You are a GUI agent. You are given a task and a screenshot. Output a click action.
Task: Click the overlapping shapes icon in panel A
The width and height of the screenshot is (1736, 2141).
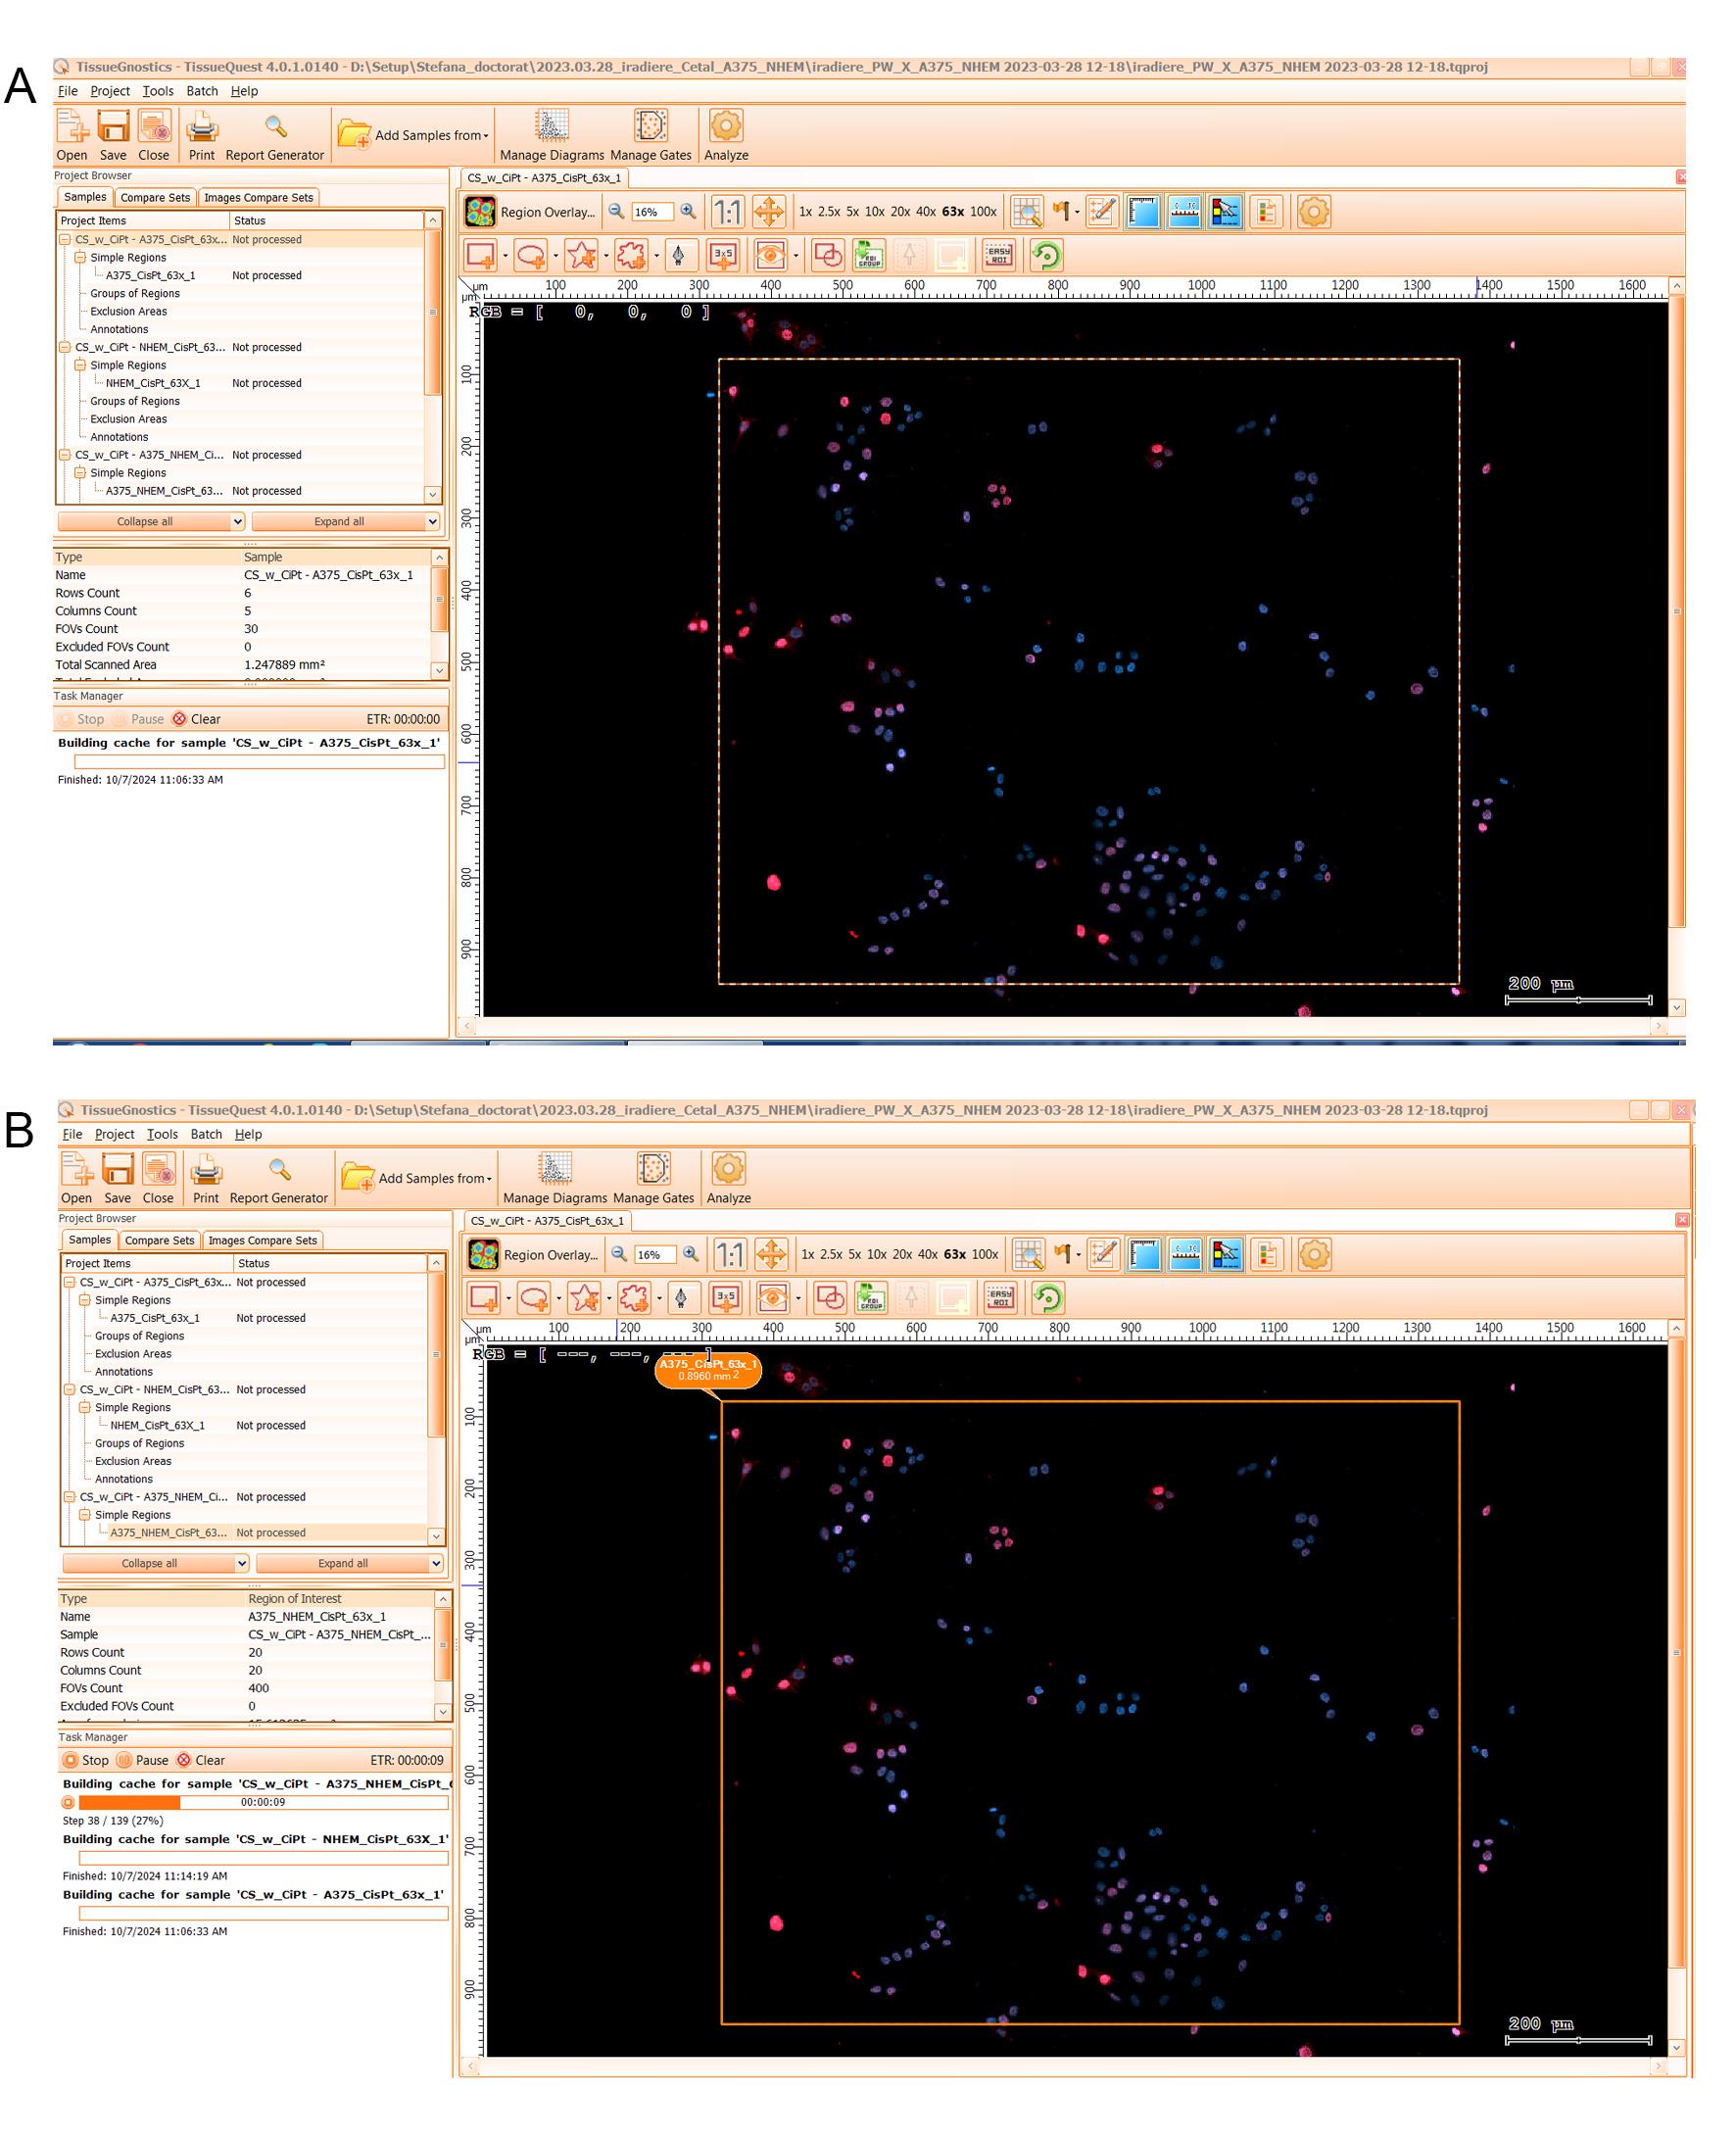pyautogui.click(x=828, y=255)
